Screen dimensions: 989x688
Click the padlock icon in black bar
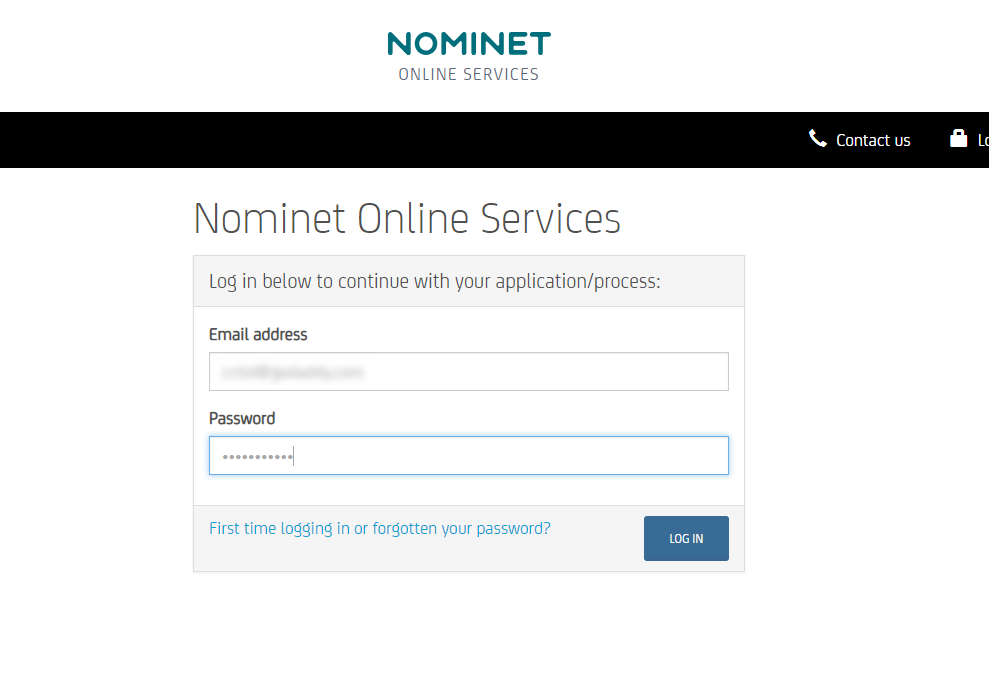coord(958,139)
